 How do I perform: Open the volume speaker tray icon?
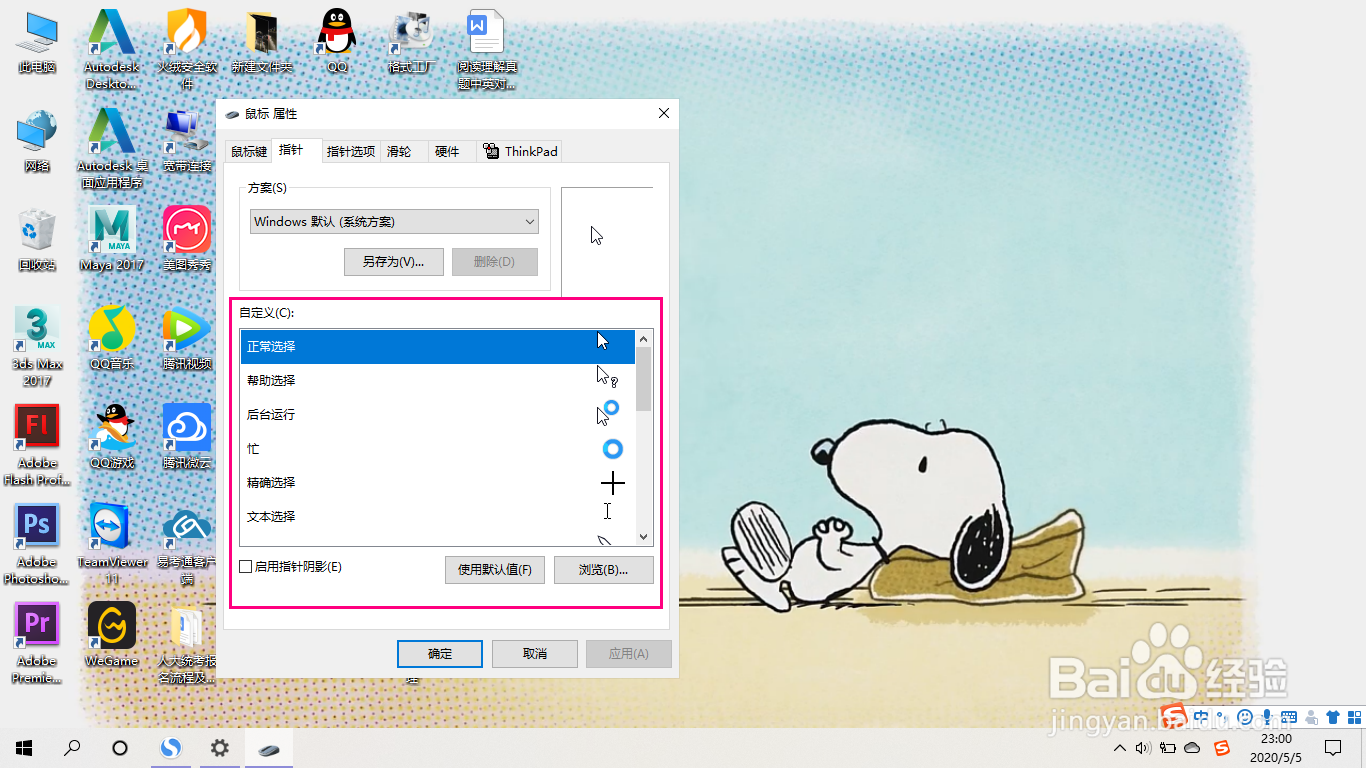coord(1144,748)
